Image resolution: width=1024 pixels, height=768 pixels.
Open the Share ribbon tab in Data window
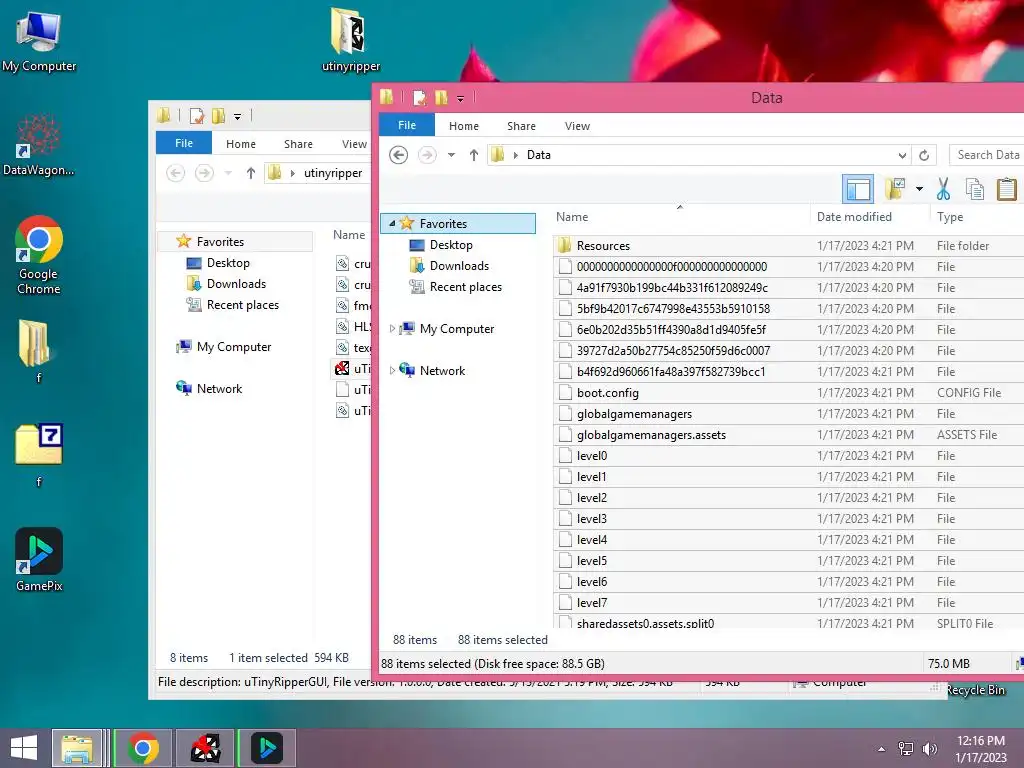click(x=521, y=126)
